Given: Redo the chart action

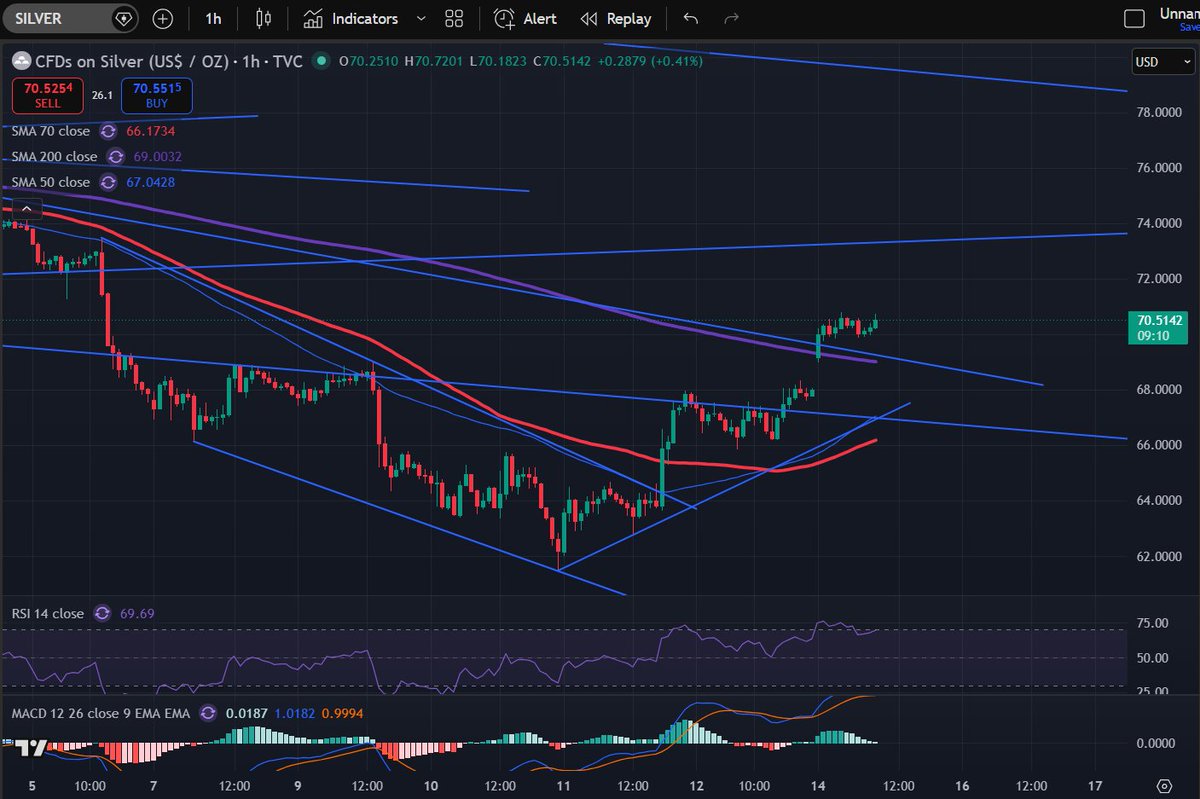Looking at the screenshot, I should point(731,19).
